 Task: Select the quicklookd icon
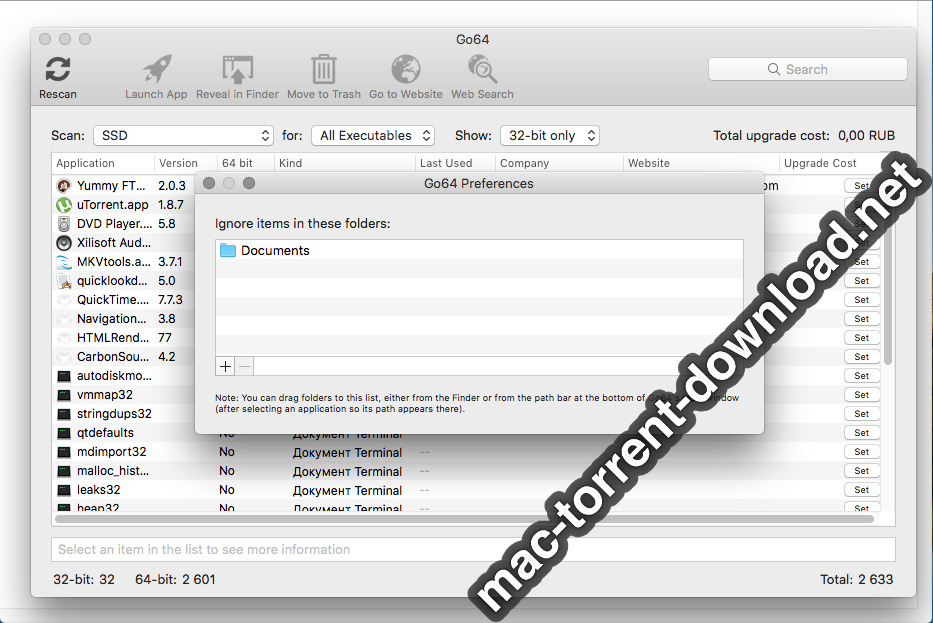click(64, 281)
